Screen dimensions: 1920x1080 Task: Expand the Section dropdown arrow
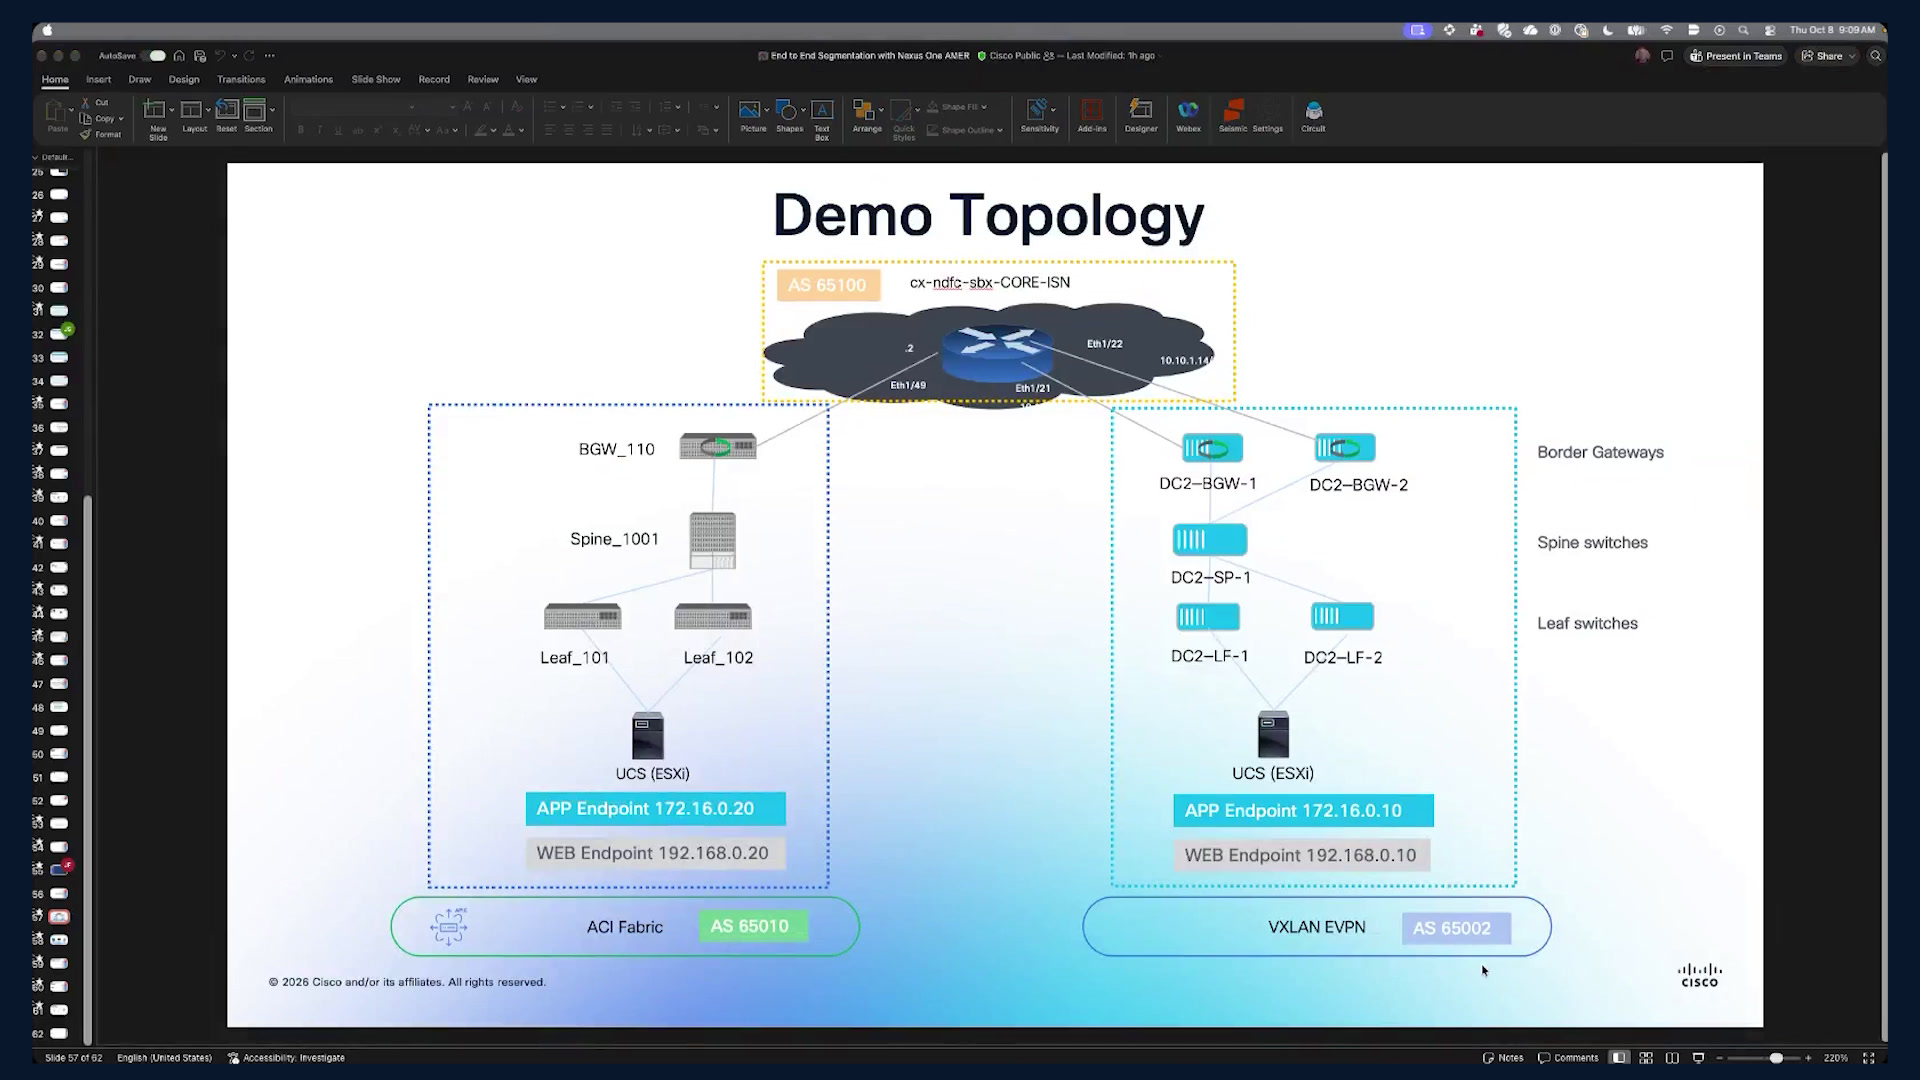pos(272,110)
